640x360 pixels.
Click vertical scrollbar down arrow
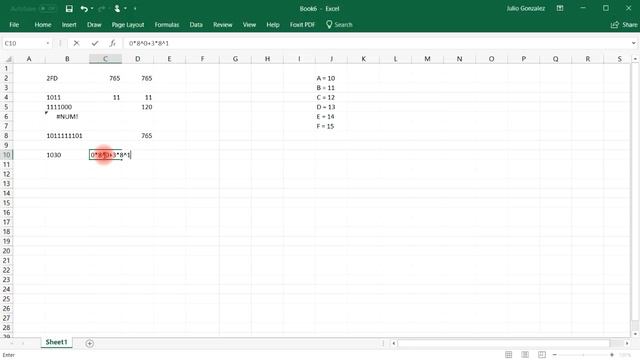(x=635, y=333)
